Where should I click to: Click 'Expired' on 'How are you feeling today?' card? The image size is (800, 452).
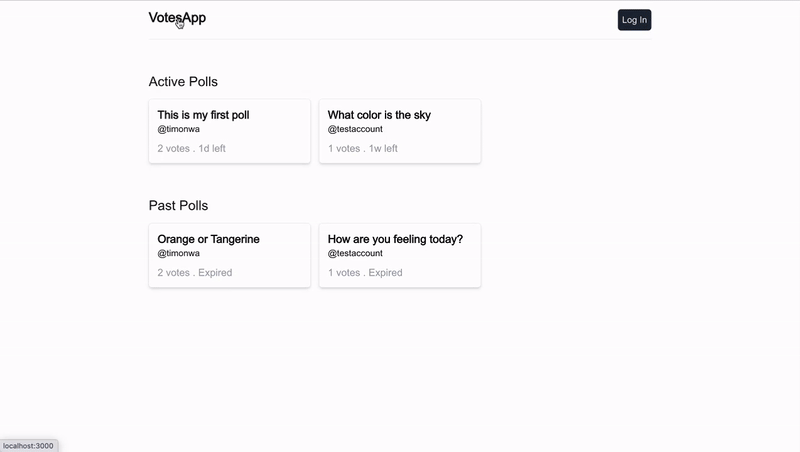(385, 272)
